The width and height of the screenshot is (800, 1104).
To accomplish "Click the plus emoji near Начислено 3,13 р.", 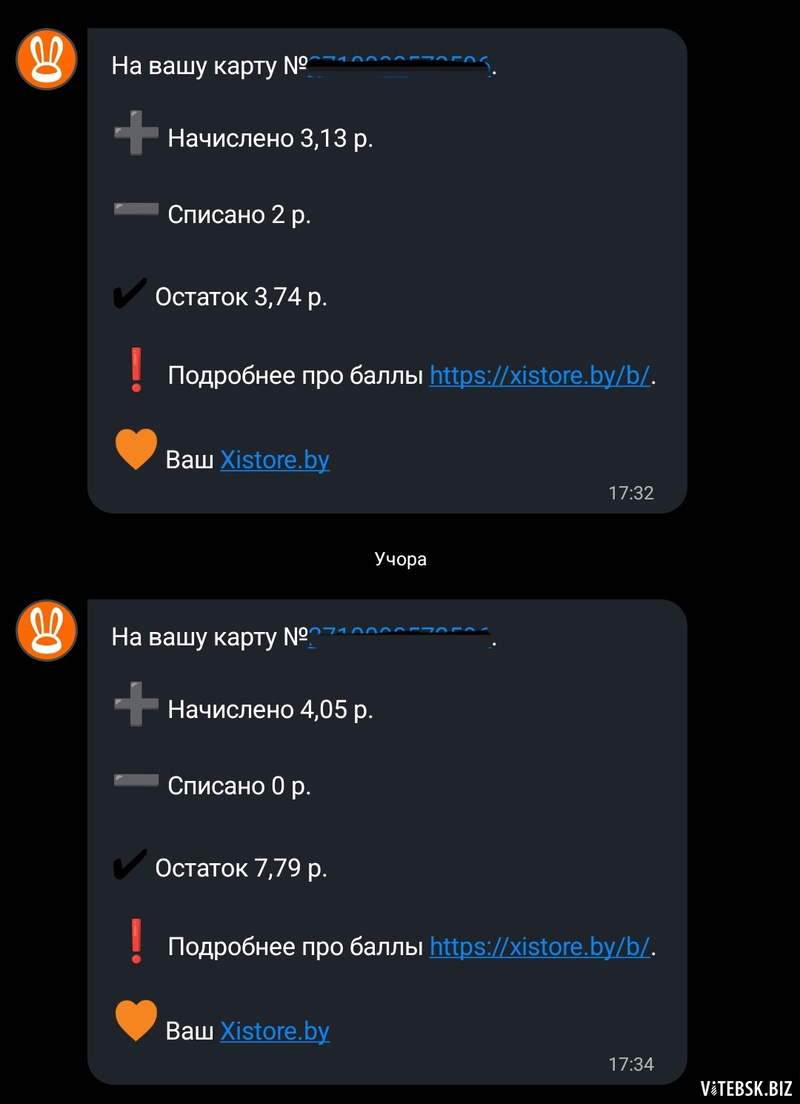I will [x=136, y=132].
